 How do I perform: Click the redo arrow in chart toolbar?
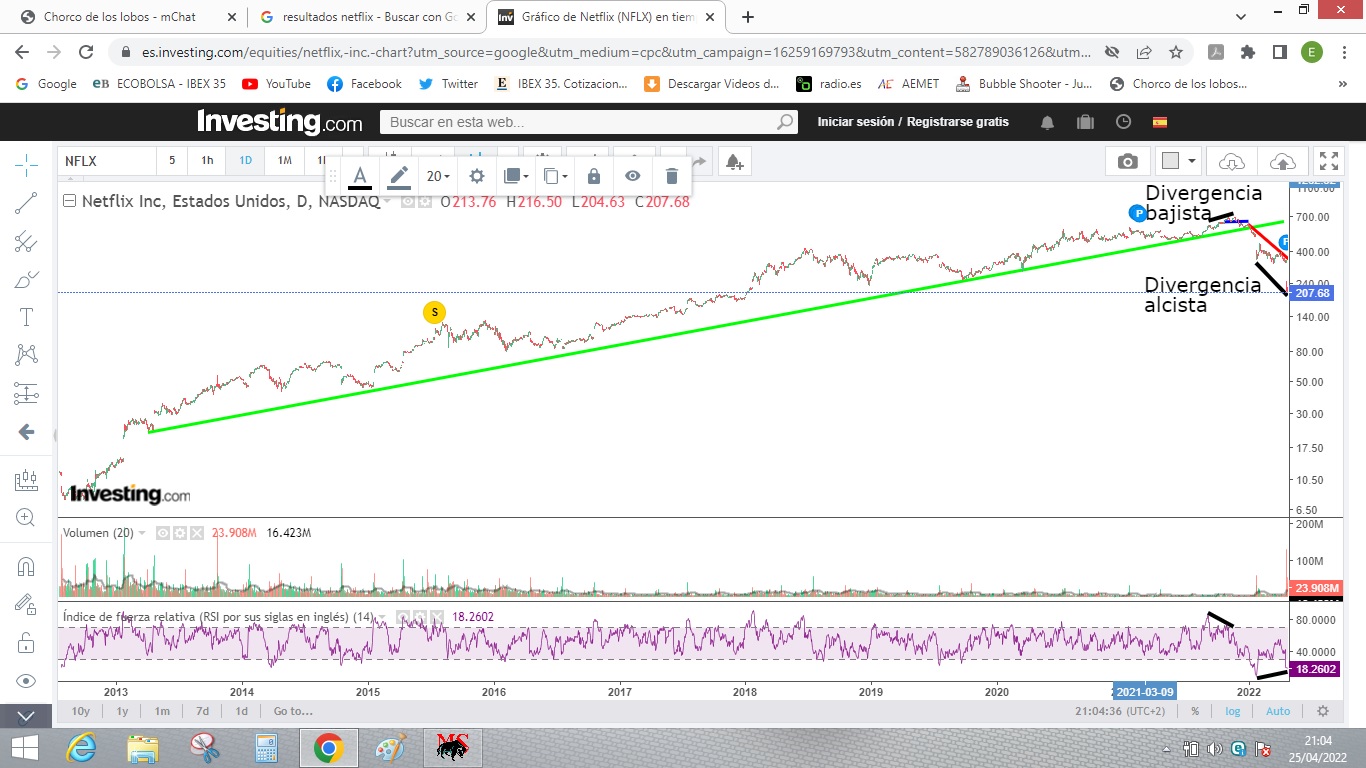click(x=698, y=161)
